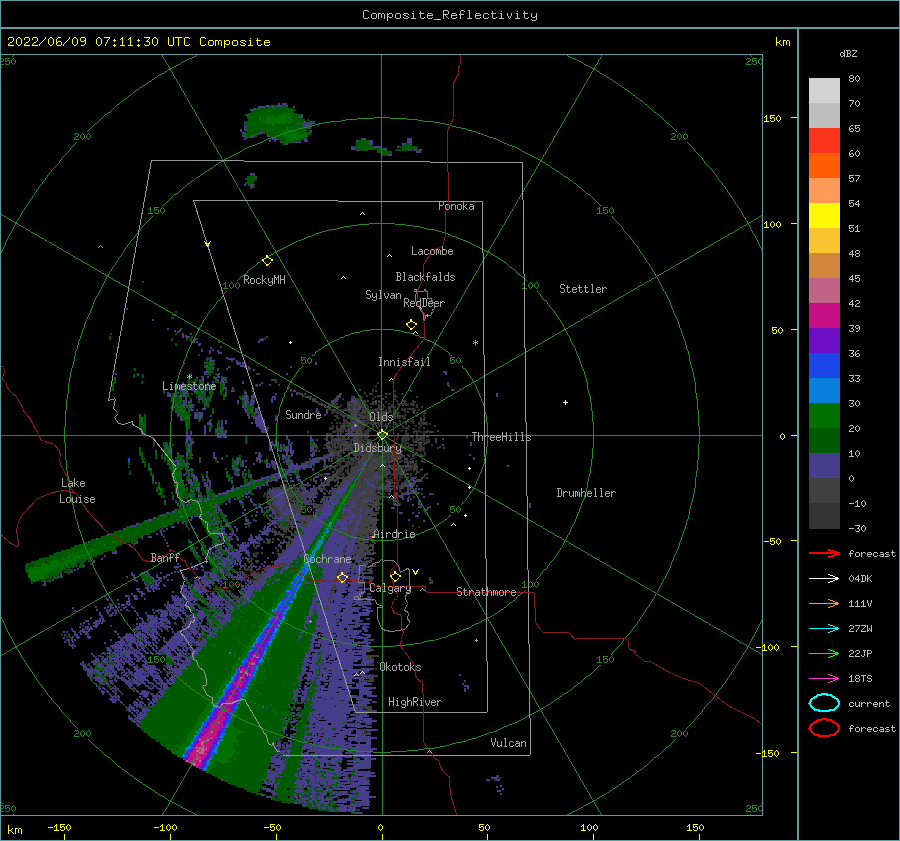Image resolution: width=900 pixels, height=841 pixels.
Task: Click the Strathmore label
Action: pos(486,592)
